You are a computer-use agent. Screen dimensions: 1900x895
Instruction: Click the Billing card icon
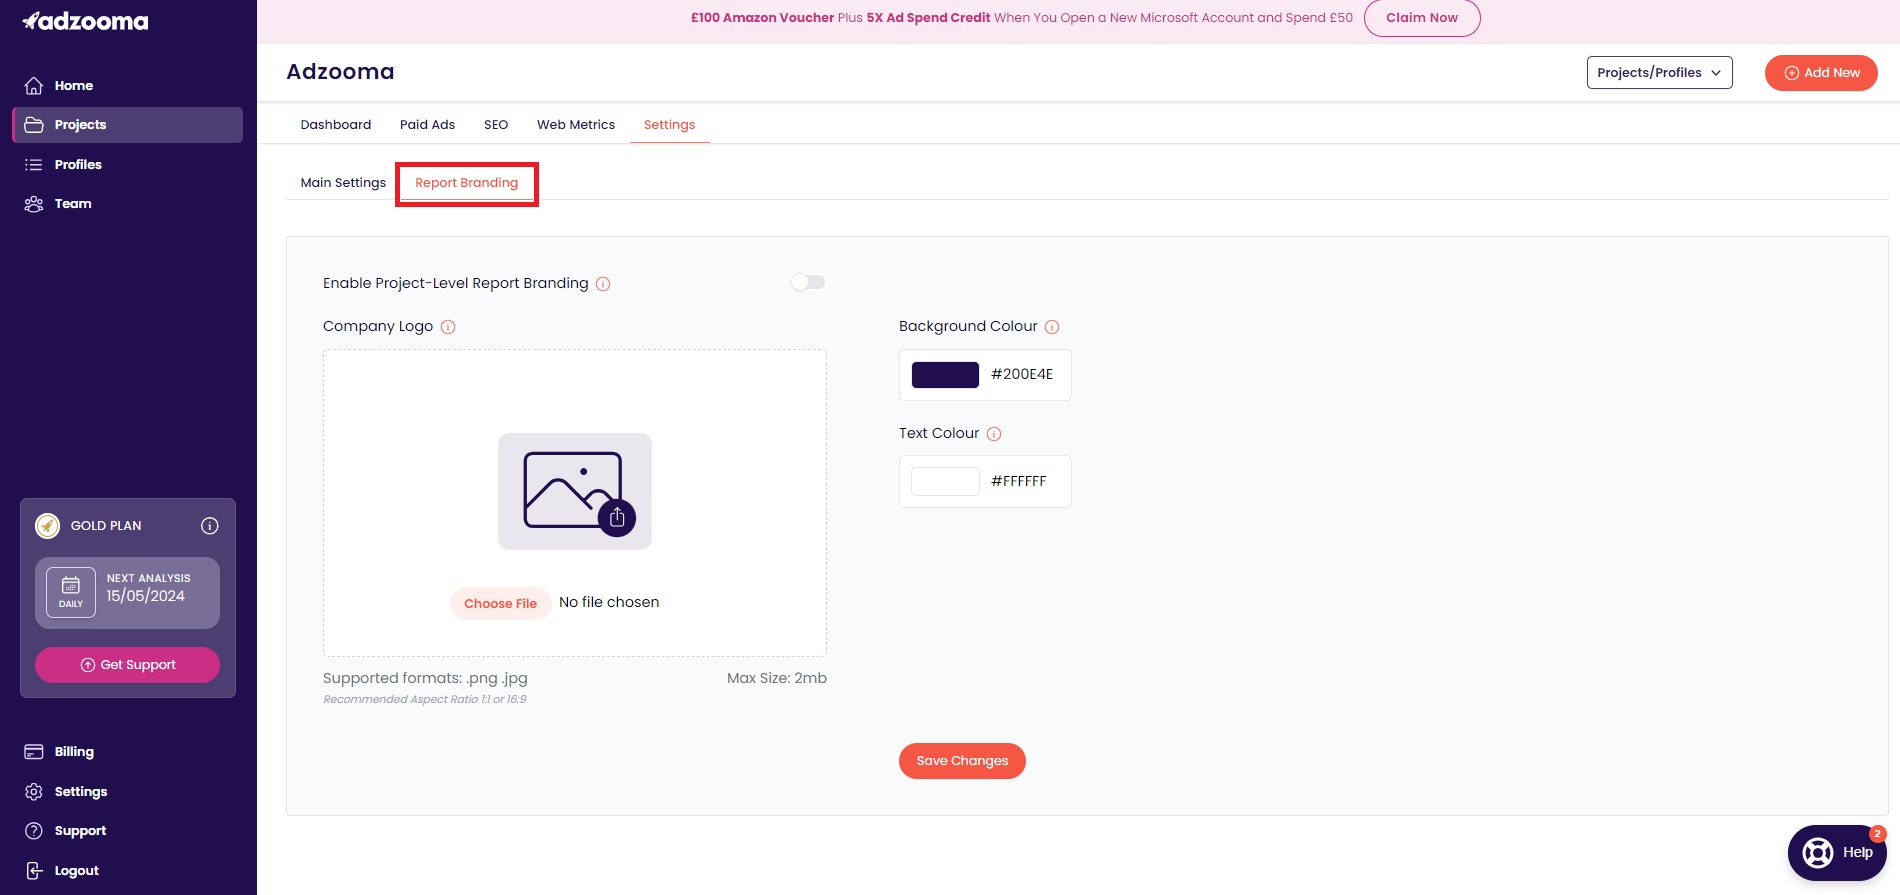pyautogui.click(x=34, y=752)
